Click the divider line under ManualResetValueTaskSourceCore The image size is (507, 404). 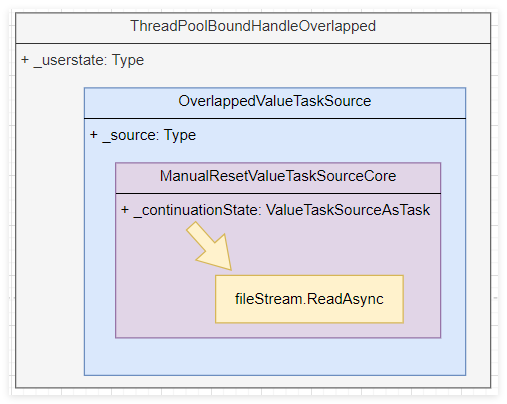point(278,193)
